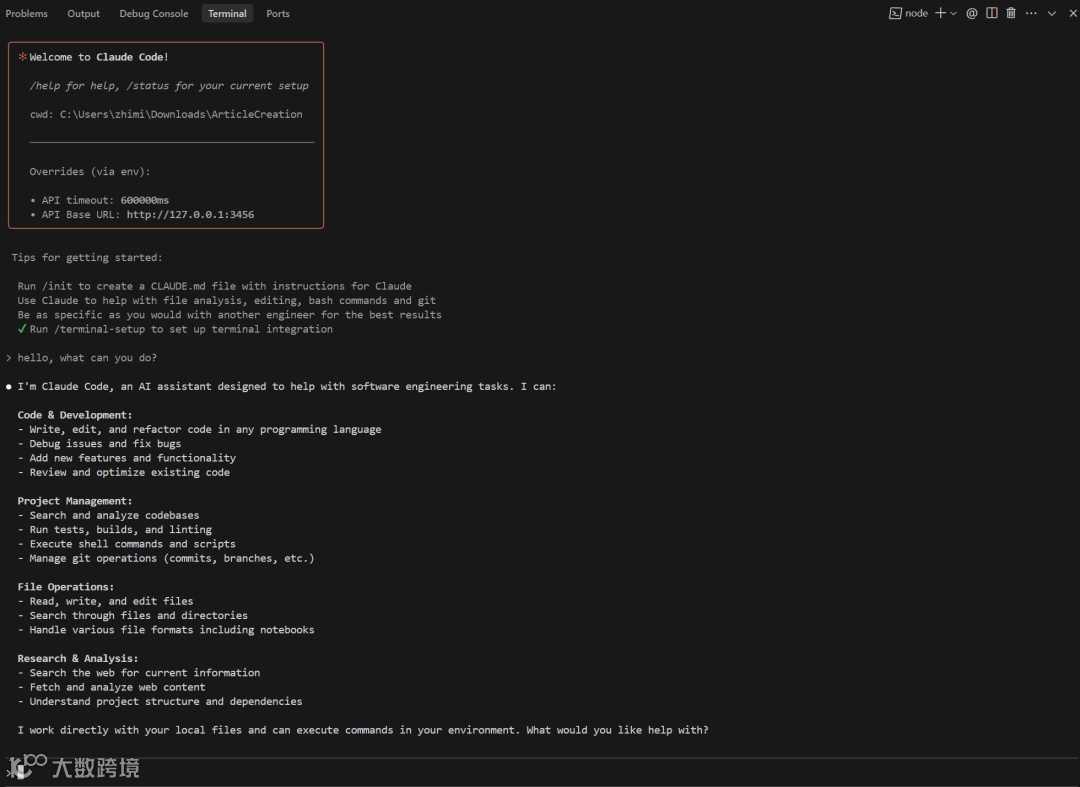Click 'Understand project structure and dependencies' line
Image resolution: width=1080 pixels, height=787 pixels.
point(160,702)
